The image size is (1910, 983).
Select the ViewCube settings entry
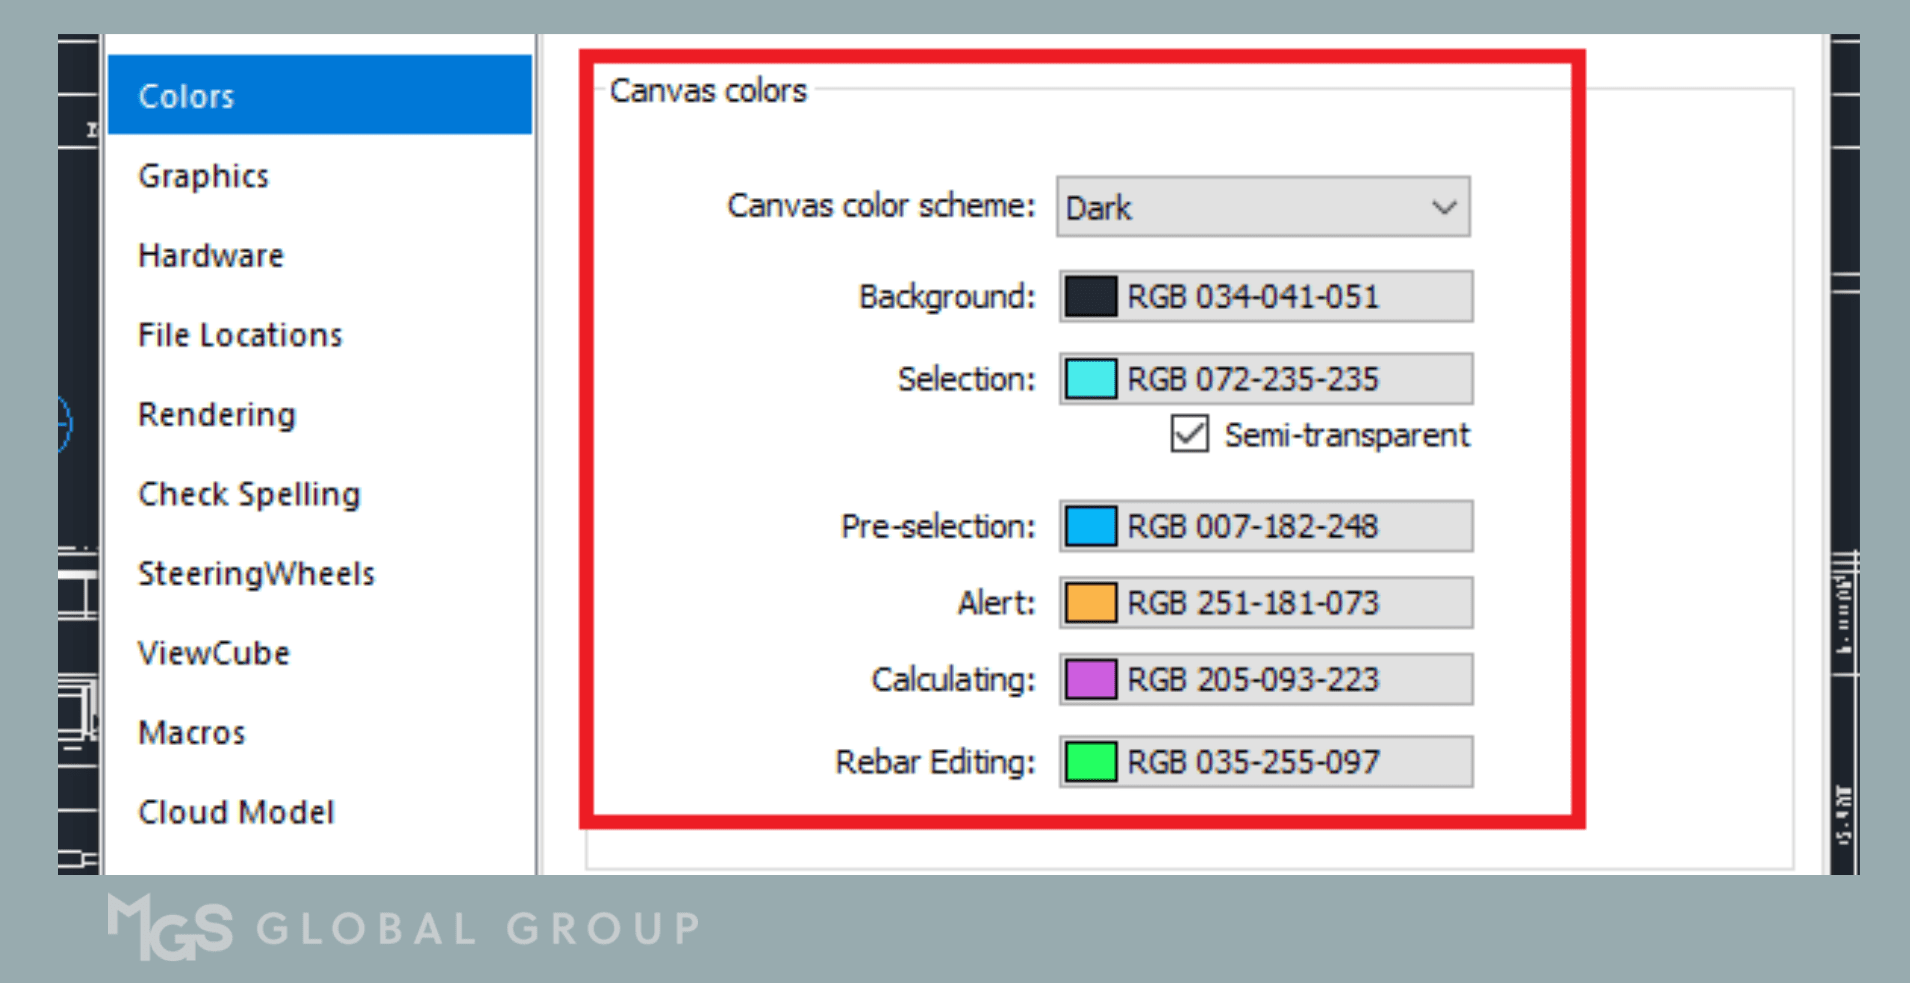click(213, 652)
